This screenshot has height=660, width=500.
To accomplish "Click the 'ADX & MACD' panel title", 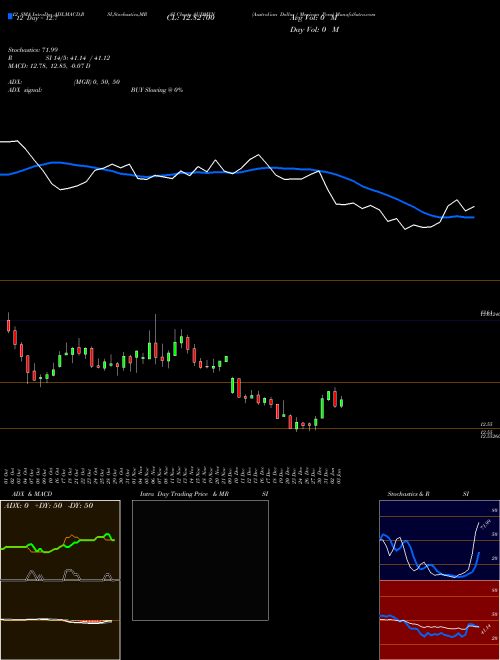I will [32, 494].
